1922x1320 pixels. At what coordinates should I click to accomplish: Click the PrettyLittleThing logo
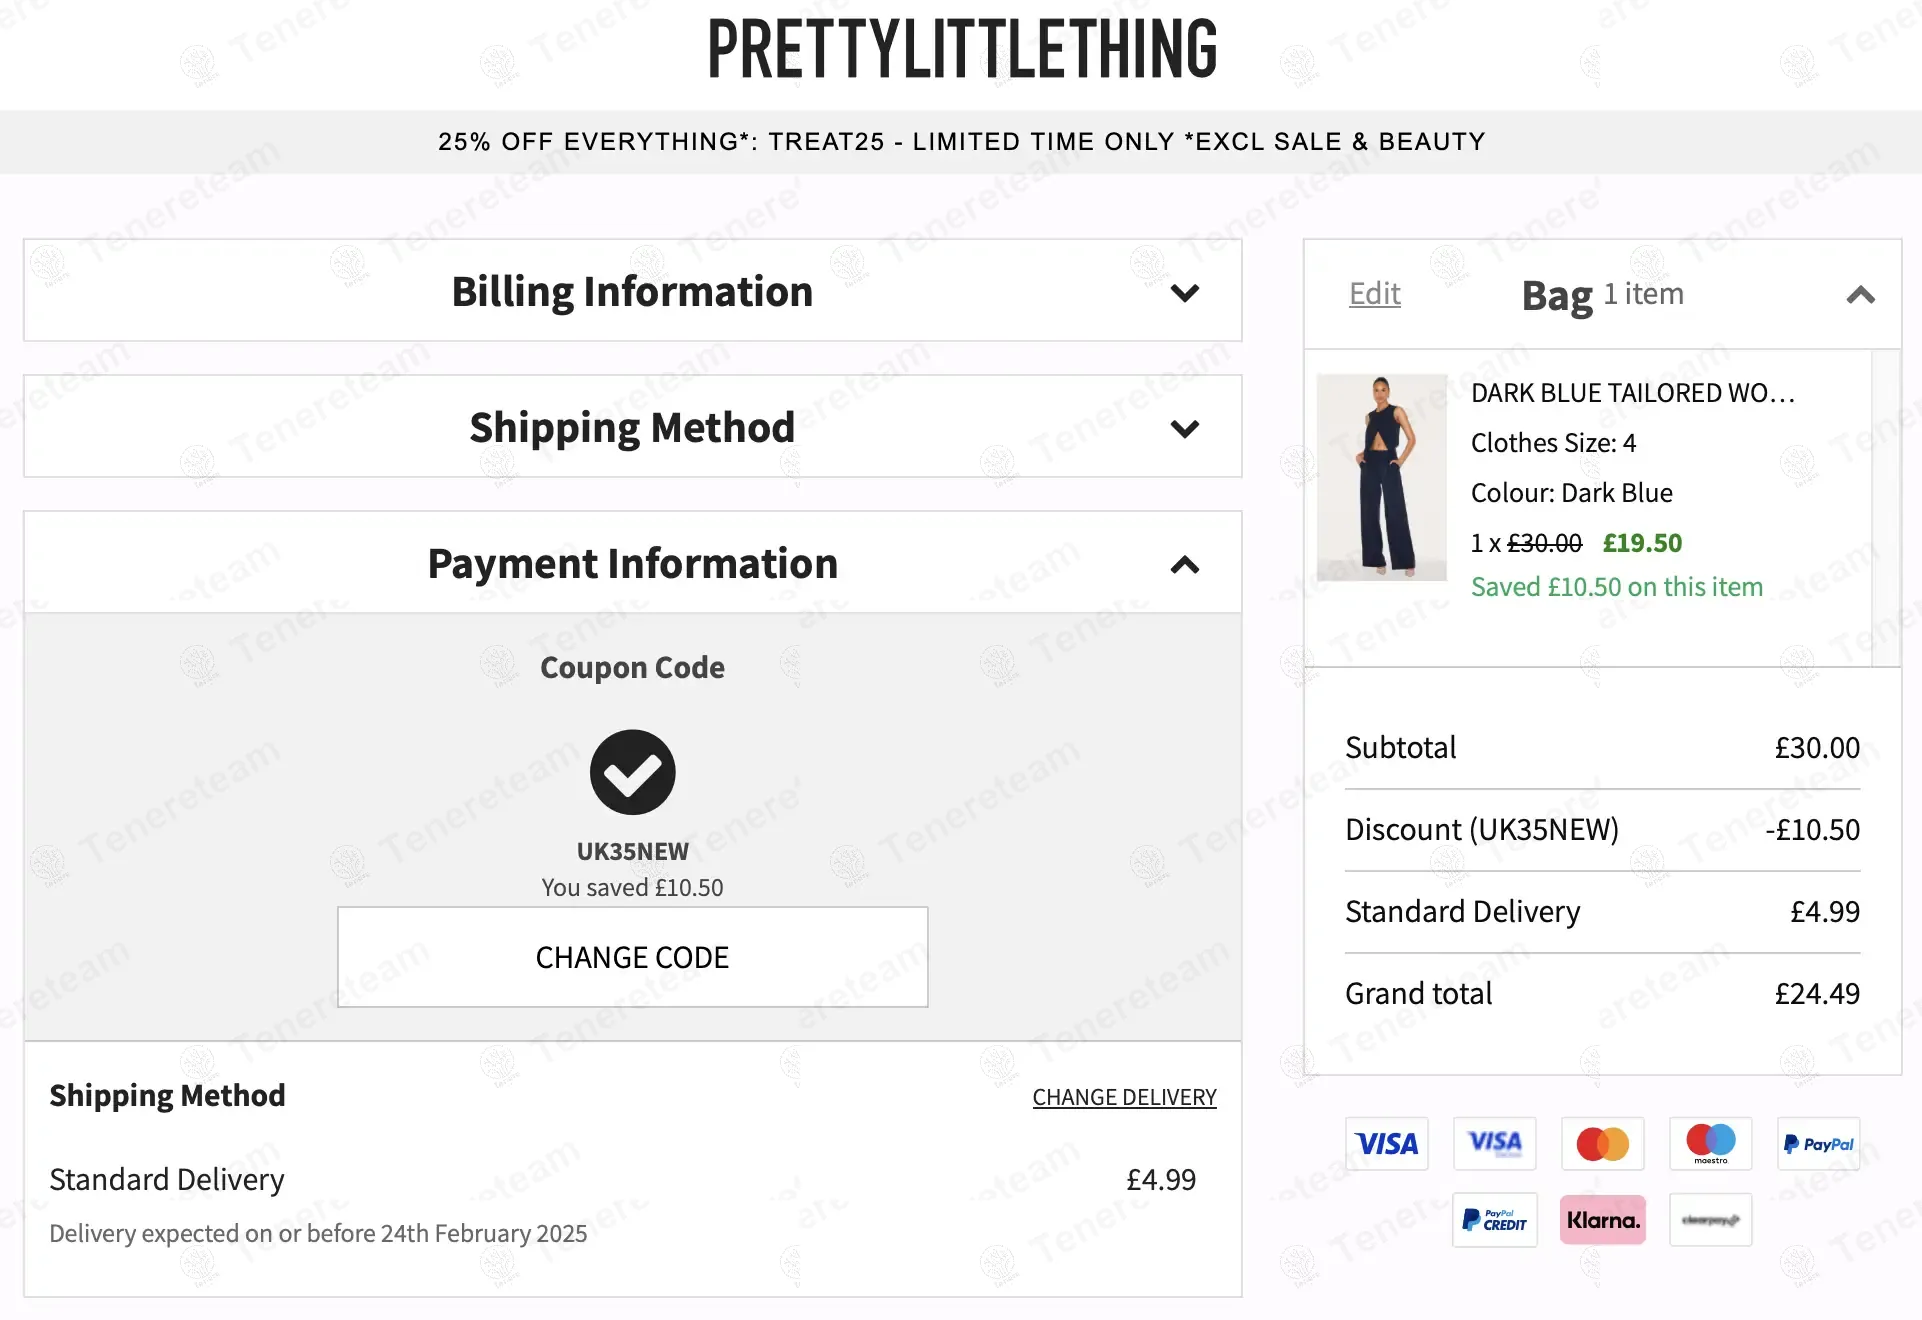click(962, 49)
